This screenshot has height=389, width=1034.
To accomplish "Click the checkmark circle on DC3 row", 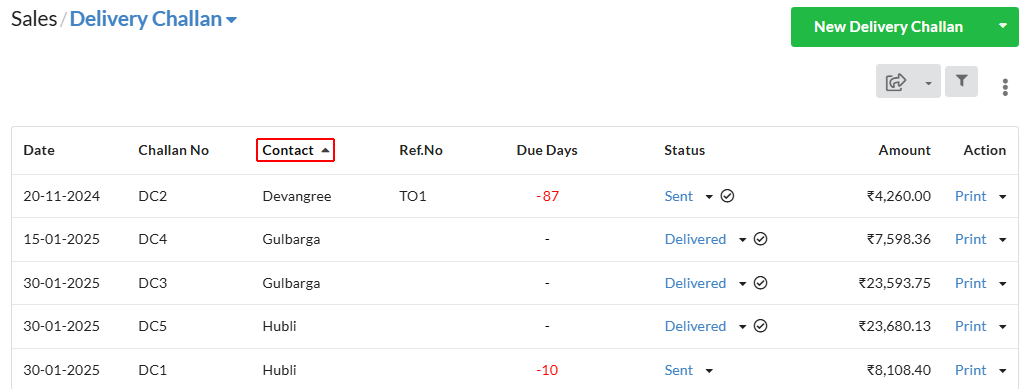I will point(760,283).
